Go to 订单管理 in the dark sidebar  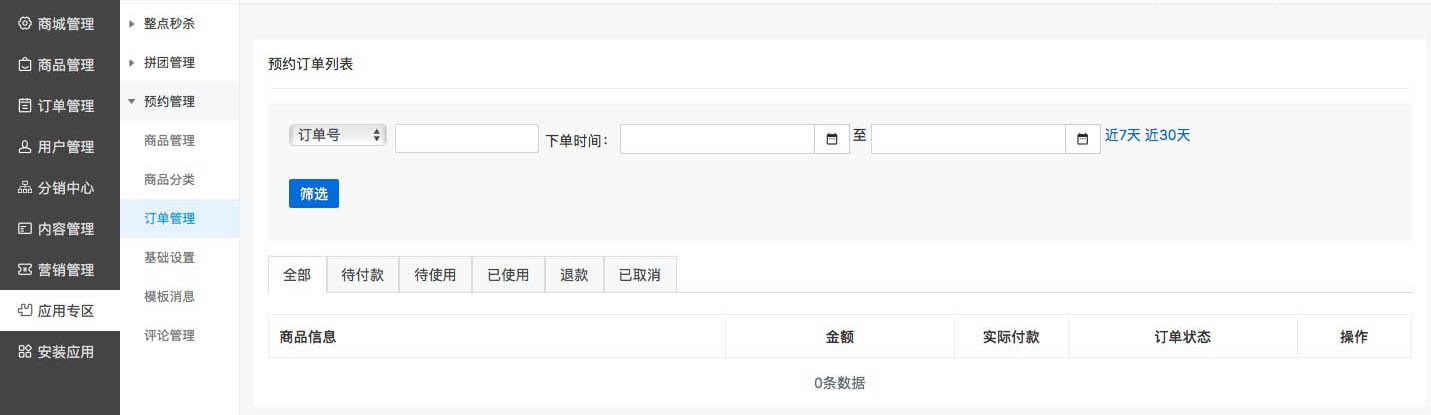point(60,106)
